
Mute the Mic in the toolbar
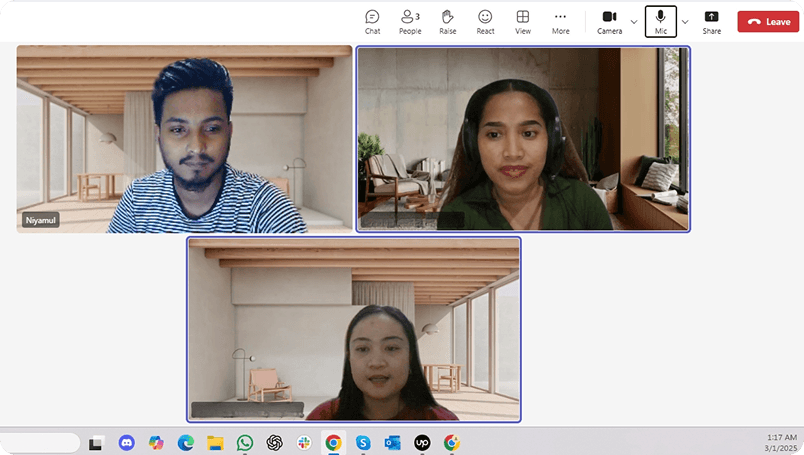pyautogui.click(x=660, y=21)
